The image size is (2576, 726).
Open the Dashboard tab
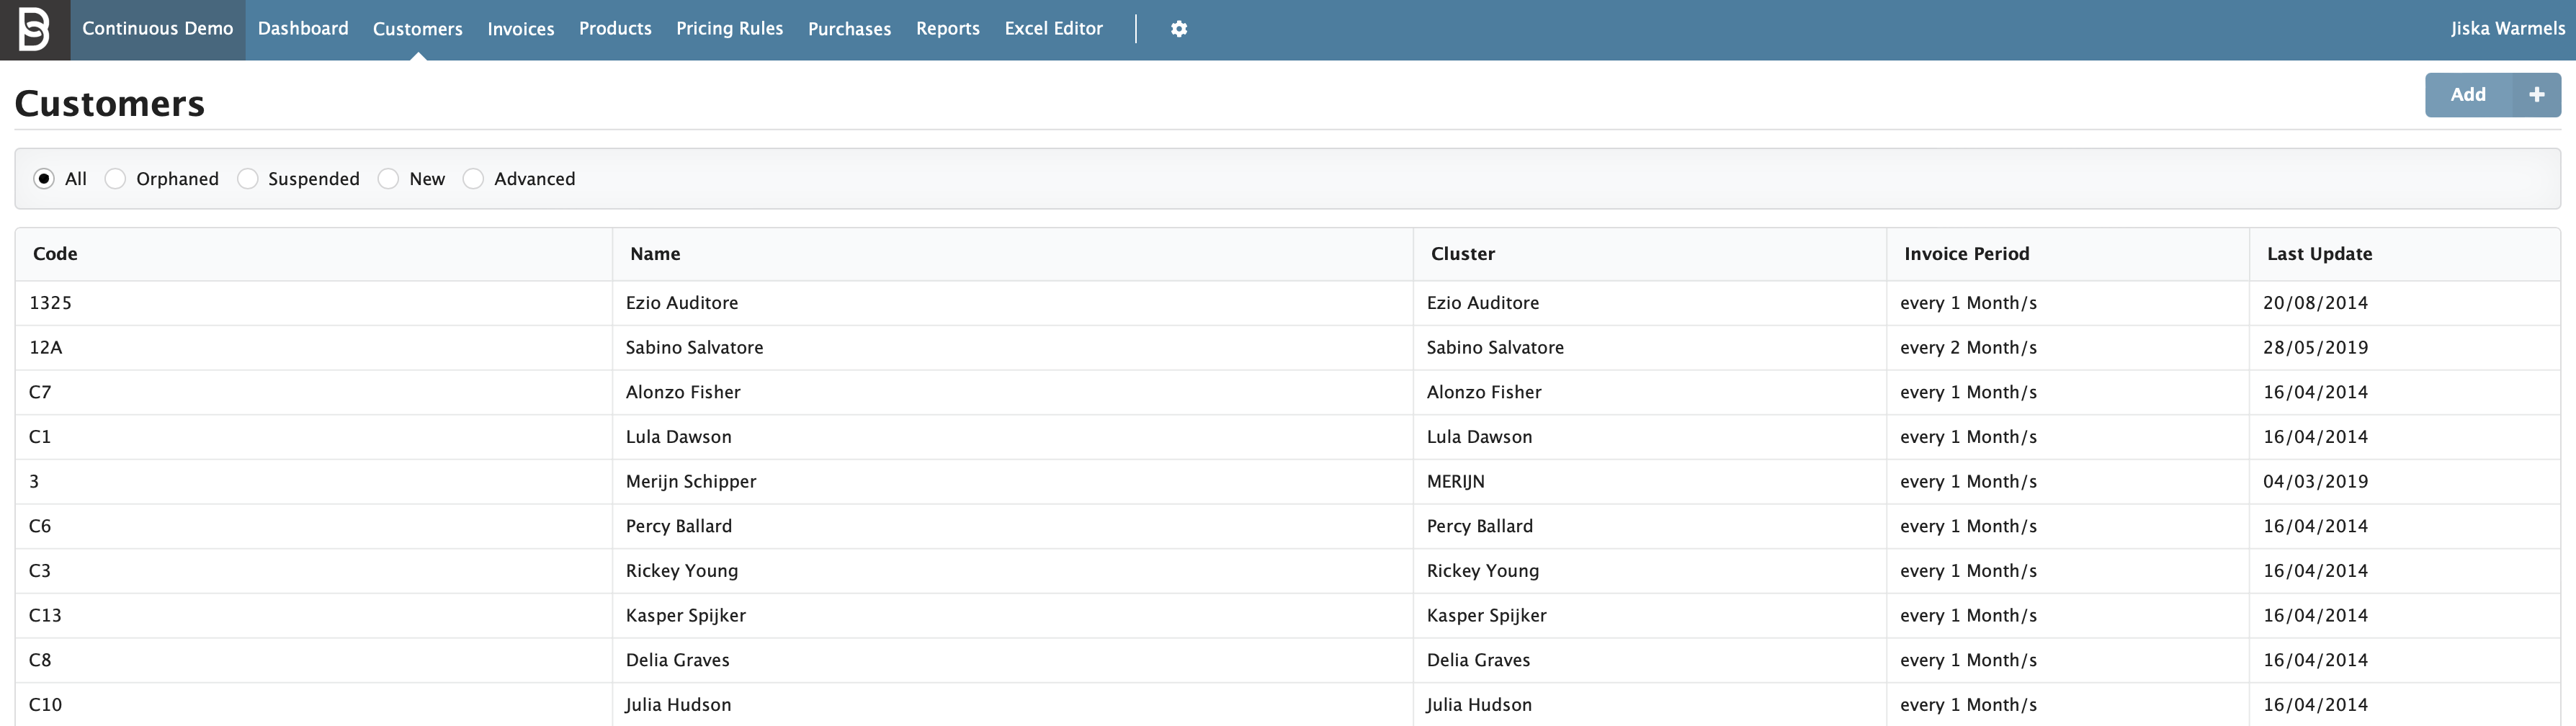(x=302, y=28)
